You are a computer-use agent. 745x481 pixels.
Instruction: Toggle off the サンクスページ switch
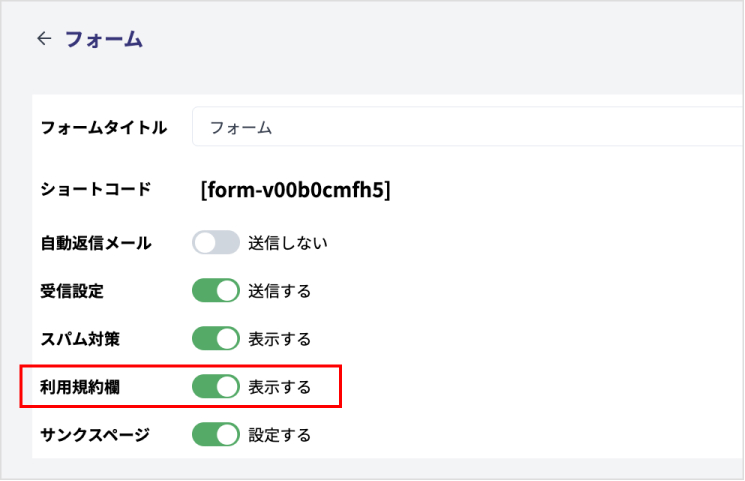point(216,434)
